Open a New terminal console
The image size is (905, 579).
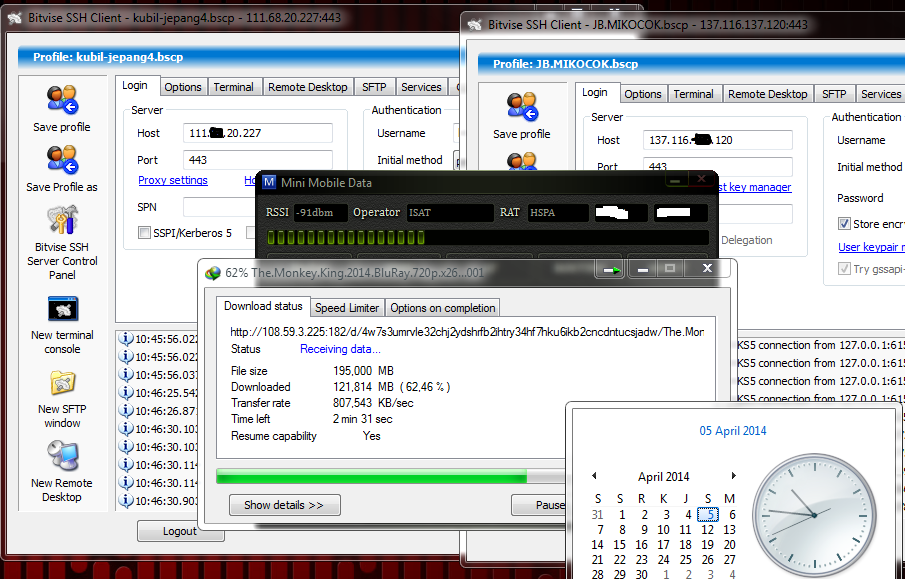(62, 310)
